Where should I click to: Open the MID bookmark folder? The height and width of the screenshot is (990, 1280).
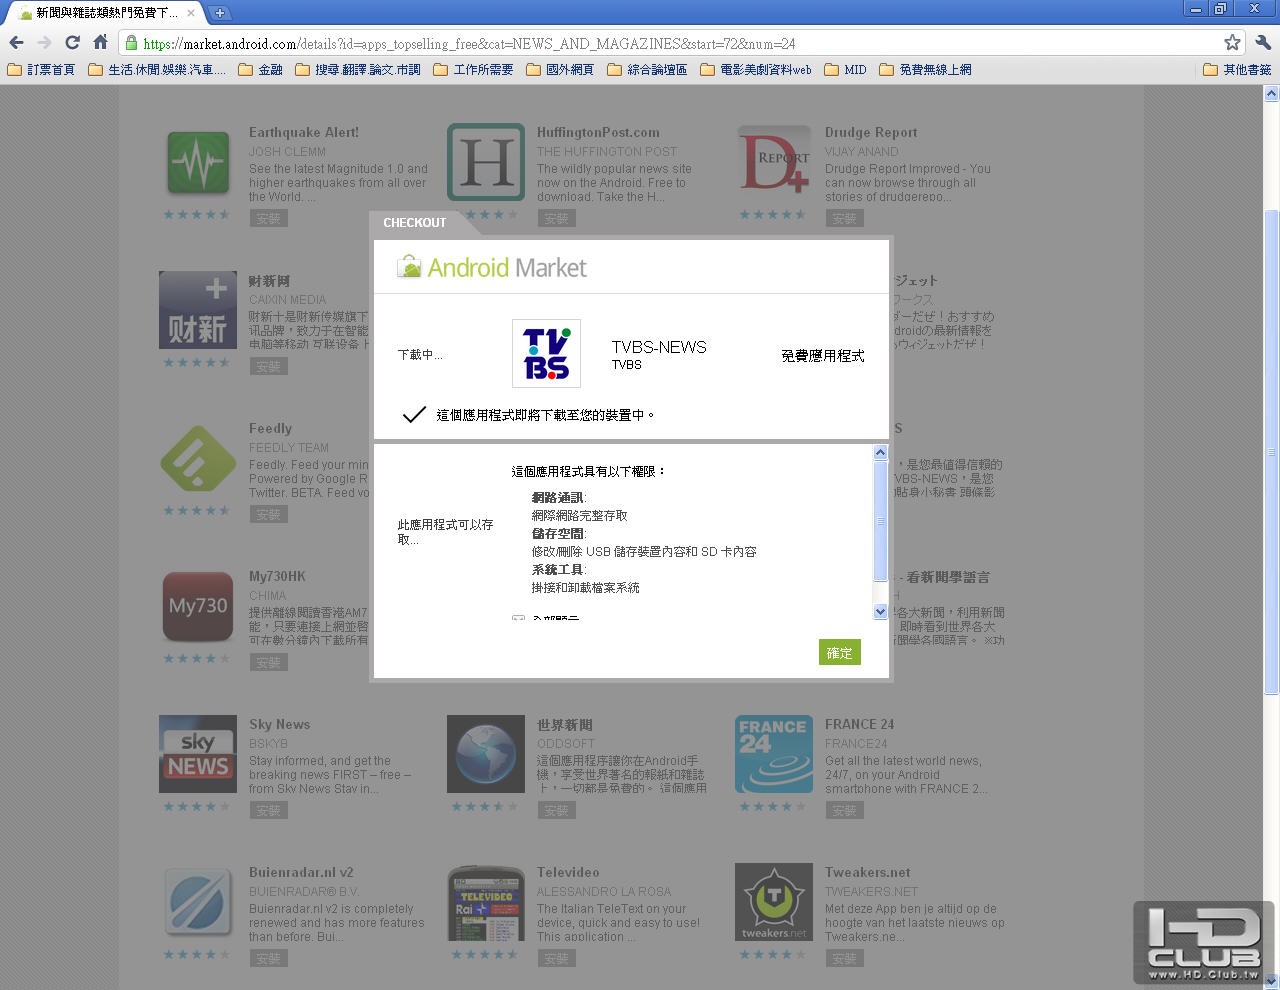845,70
